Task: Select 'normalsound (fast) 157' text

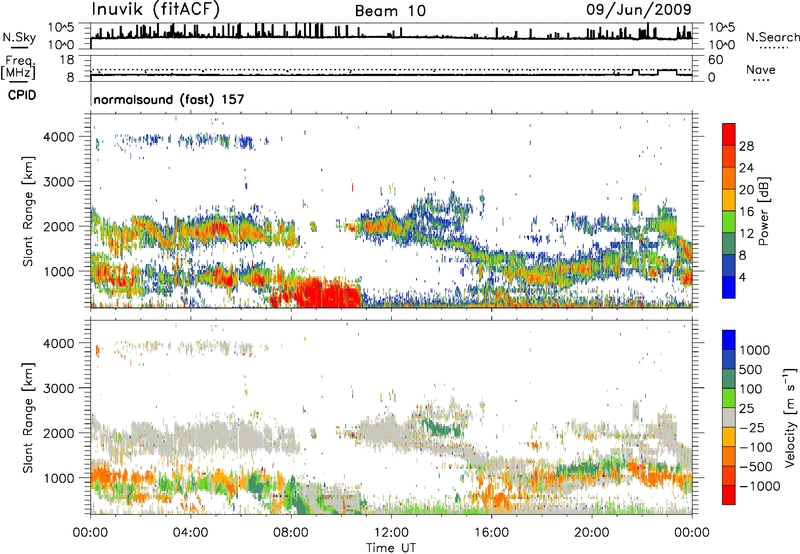Action: click(x=169, y=99)
